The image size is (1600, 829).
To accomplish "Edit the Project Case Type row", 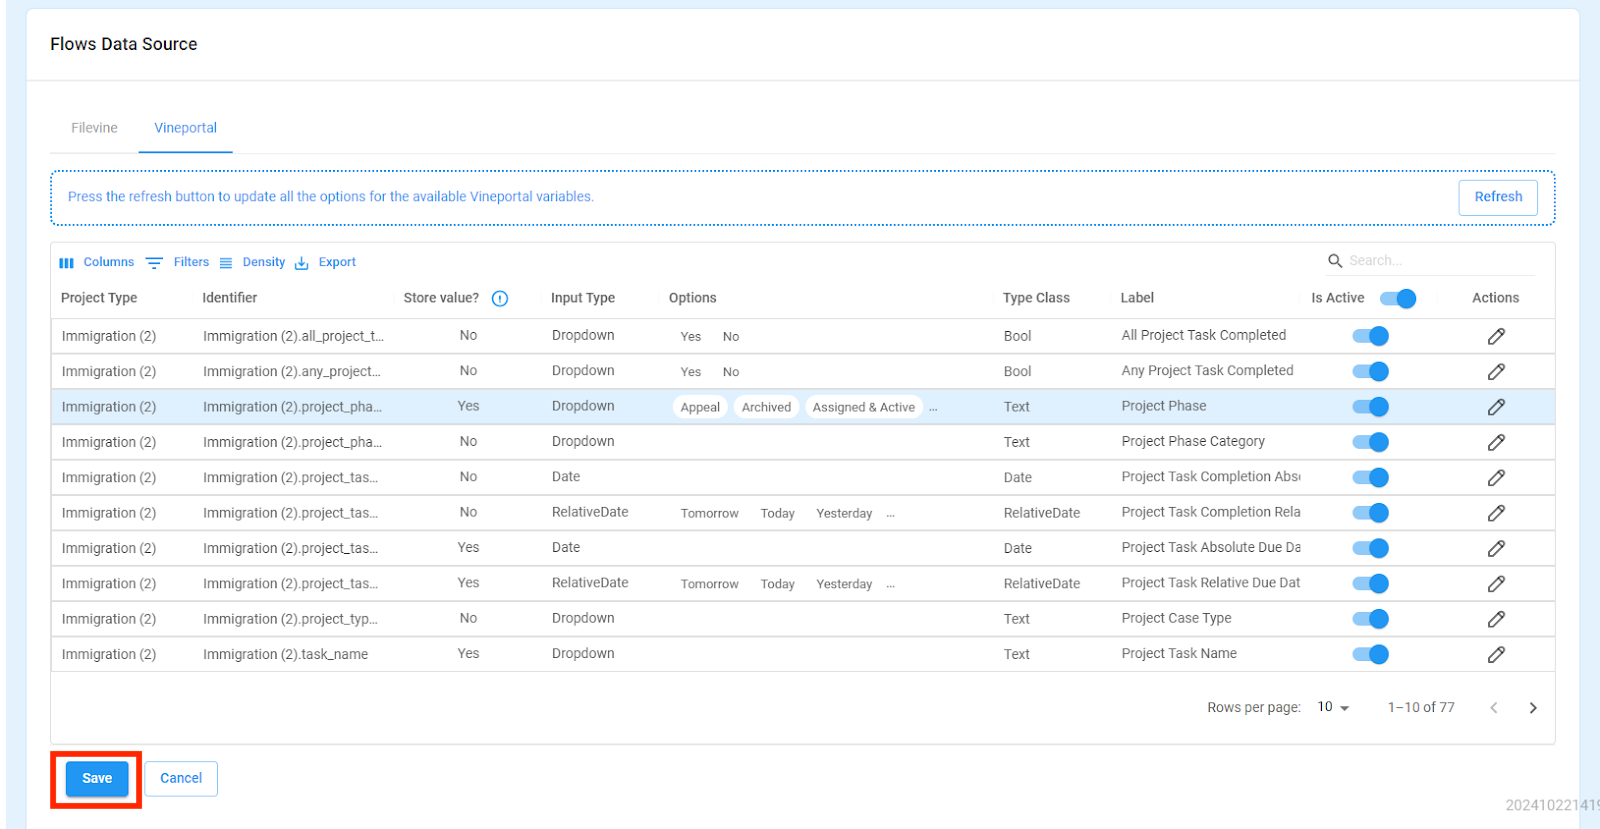I will coord(1496,619).
